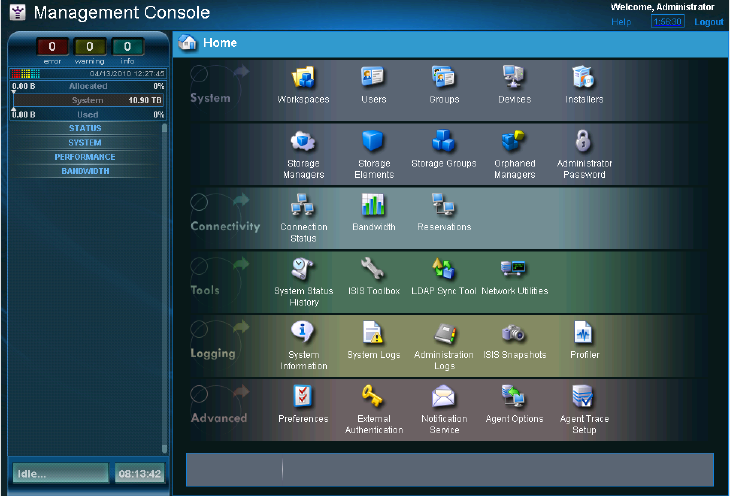Click the Connectivity category arrow

(x=241, y=200)
